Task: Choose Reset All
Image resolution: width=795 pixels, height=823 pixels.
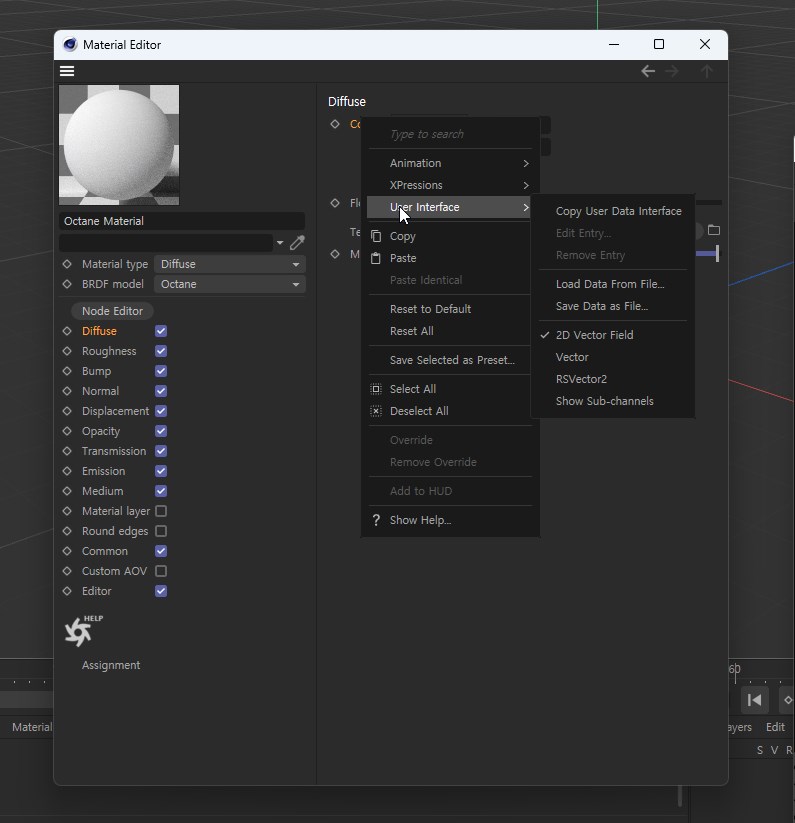Action: [450, 331]
